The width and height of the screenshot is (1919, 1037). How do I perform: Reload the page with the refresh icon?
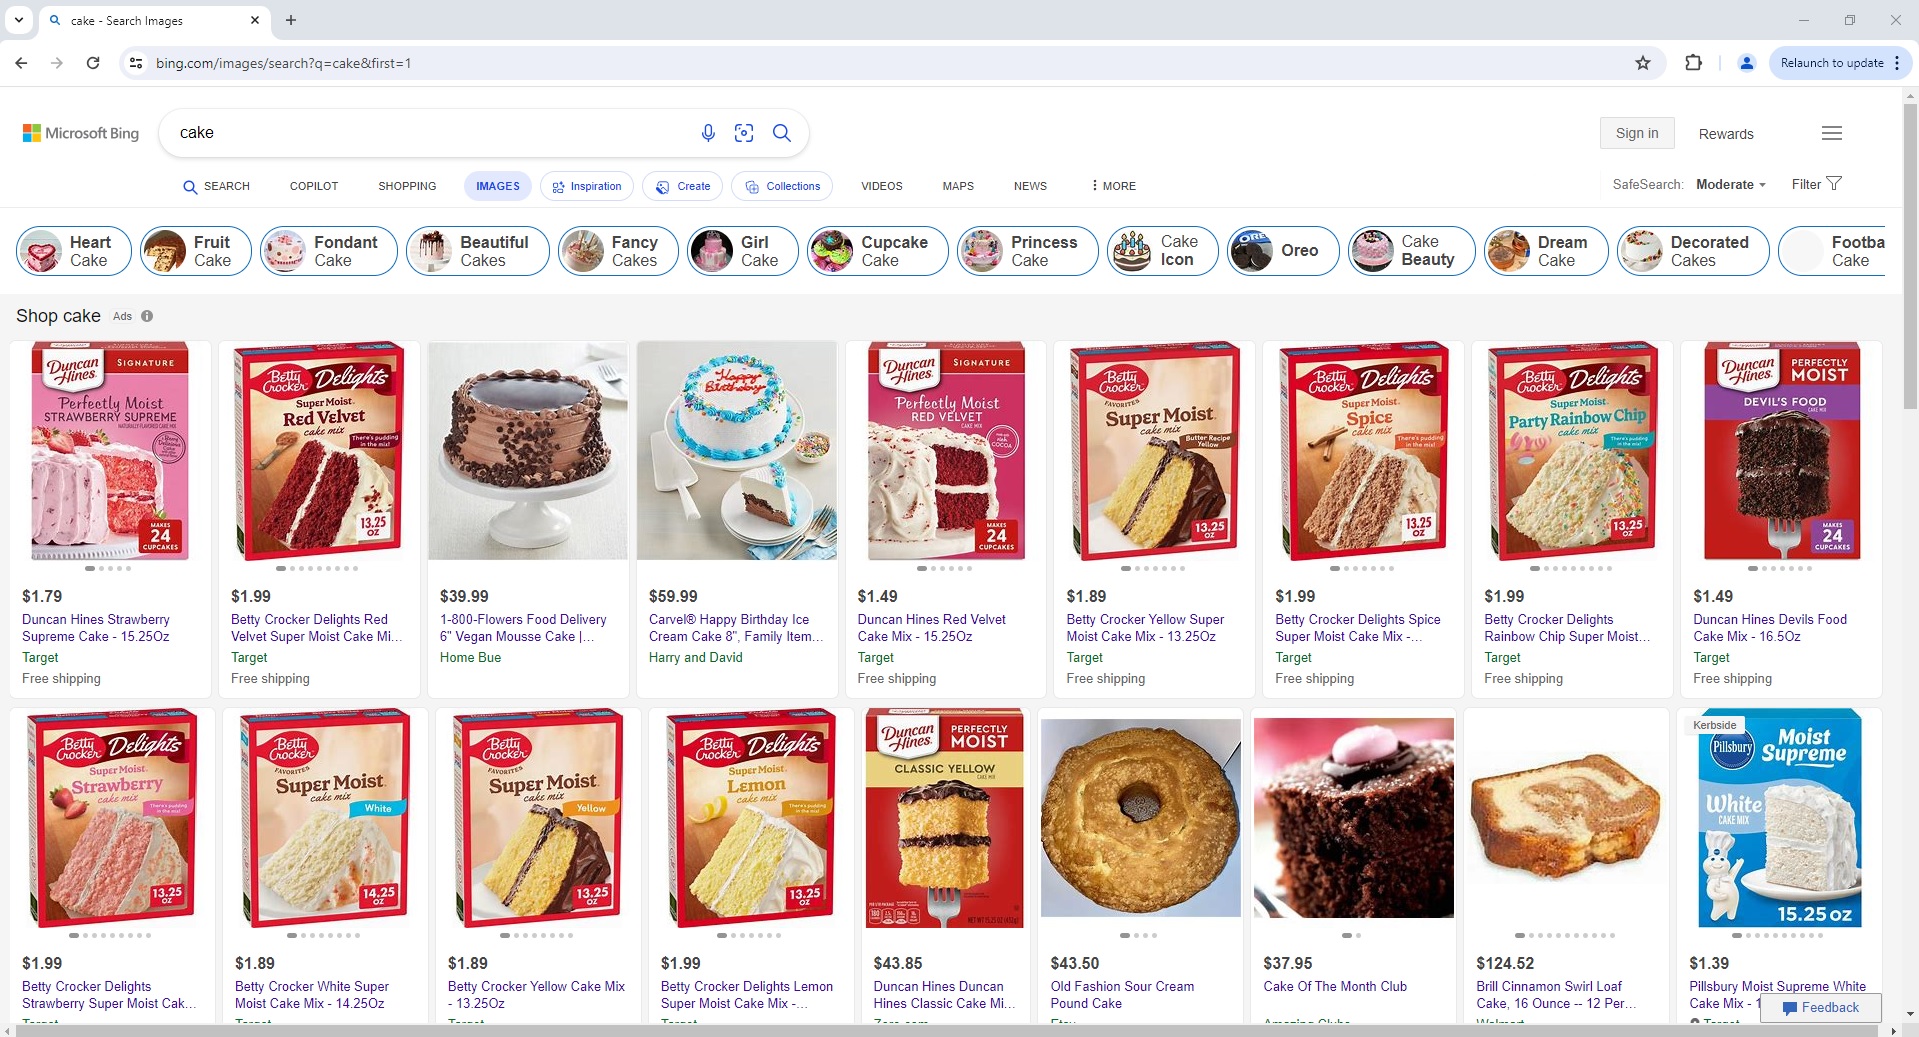[x=93, y=63]
